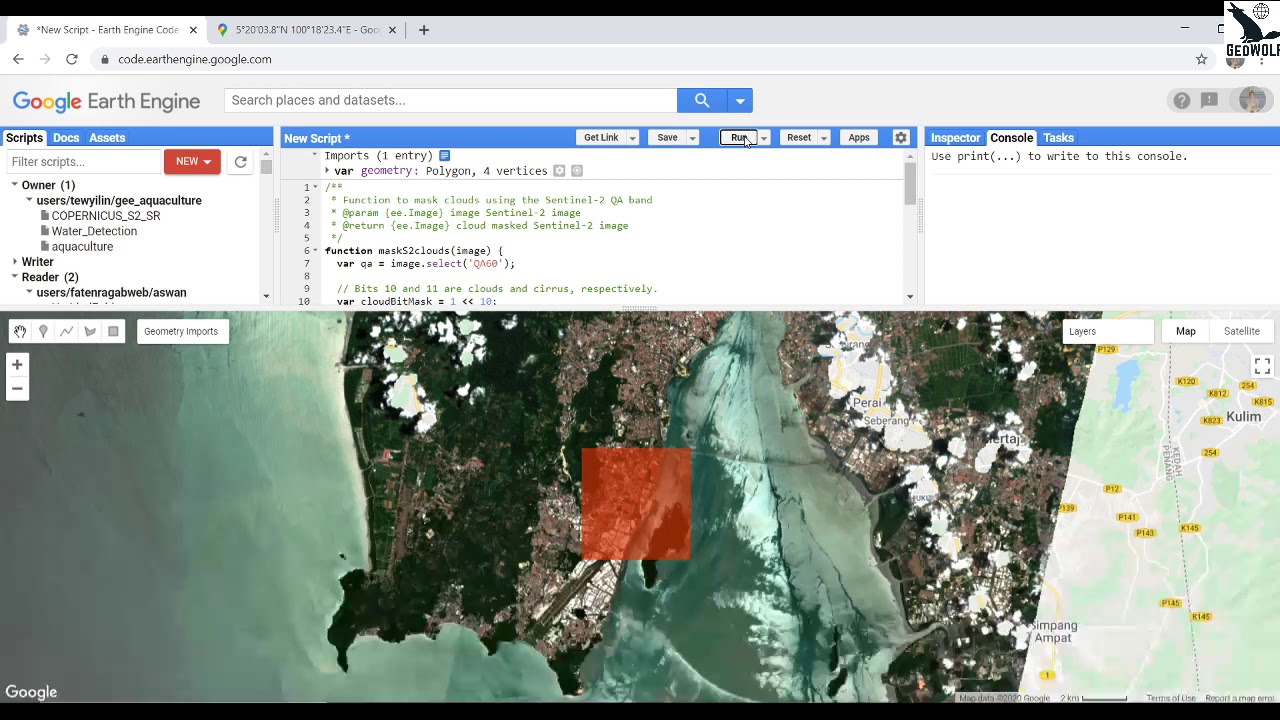The width and height of the screenshot is (1280, 720).
Task: Click the code editor vertical scrollbar
Action: (x=910, y=184)
